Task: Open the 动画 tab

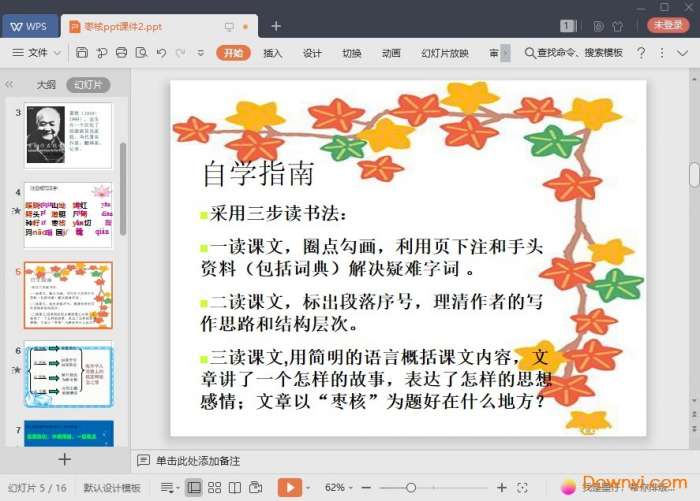Action: pyautogui.click(x=391, y=53)
